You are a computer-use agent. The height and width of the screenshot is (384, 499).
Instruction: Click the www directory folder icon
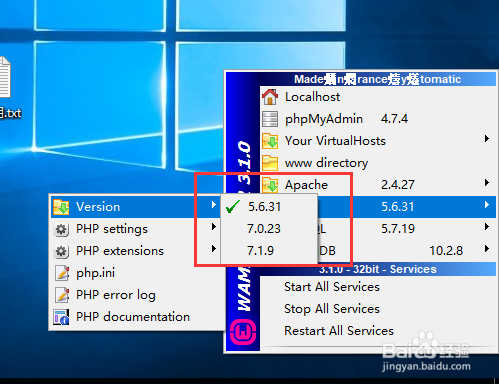(270, 163)
